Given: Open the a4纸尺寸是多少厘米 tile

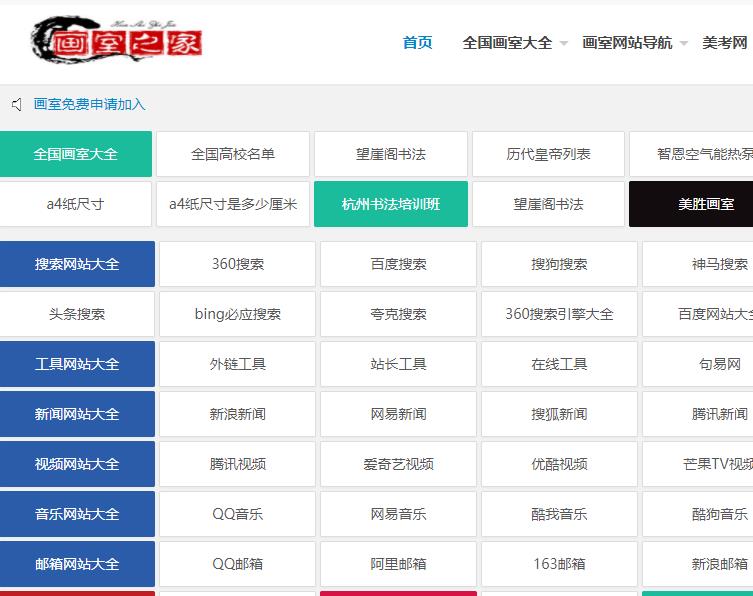Looking at the screenshot, I should 233,204.
